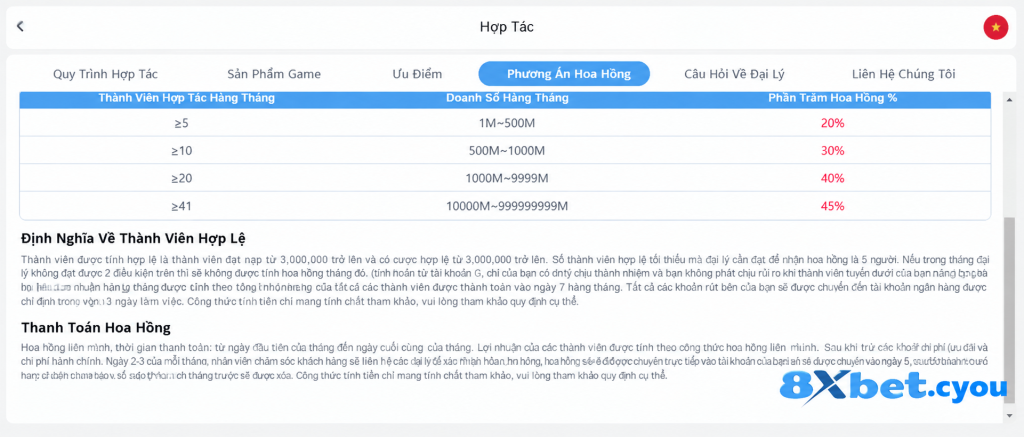Viewport: 1024px width, 437px height.
Task: Click the Thành Viên Hợp Tác Hàng Tháng header
Action: [x=186, y=98]
